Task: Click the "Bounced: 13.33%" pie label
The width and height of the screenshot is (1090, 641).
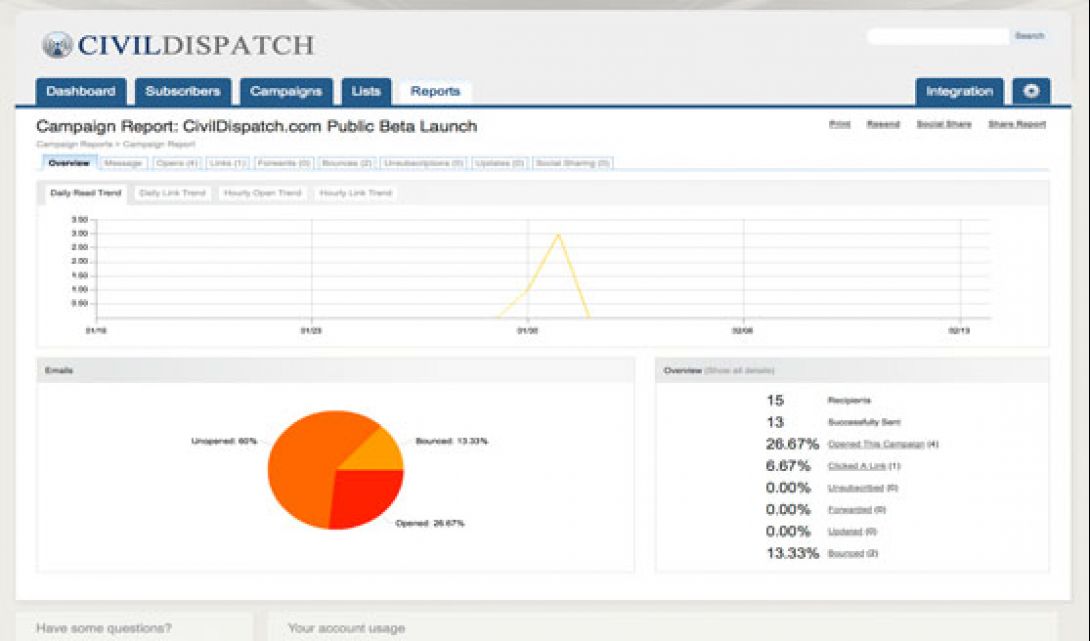Action: (x=452, y=441)
